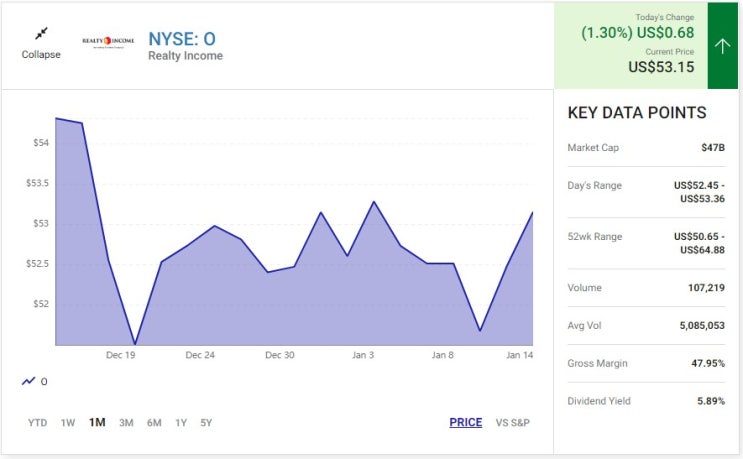Image resolution: width=743 pixels, height=459 pixels.
Task: Click the (1.30%) US$0.68 change value
Action: tap(638, 33)
